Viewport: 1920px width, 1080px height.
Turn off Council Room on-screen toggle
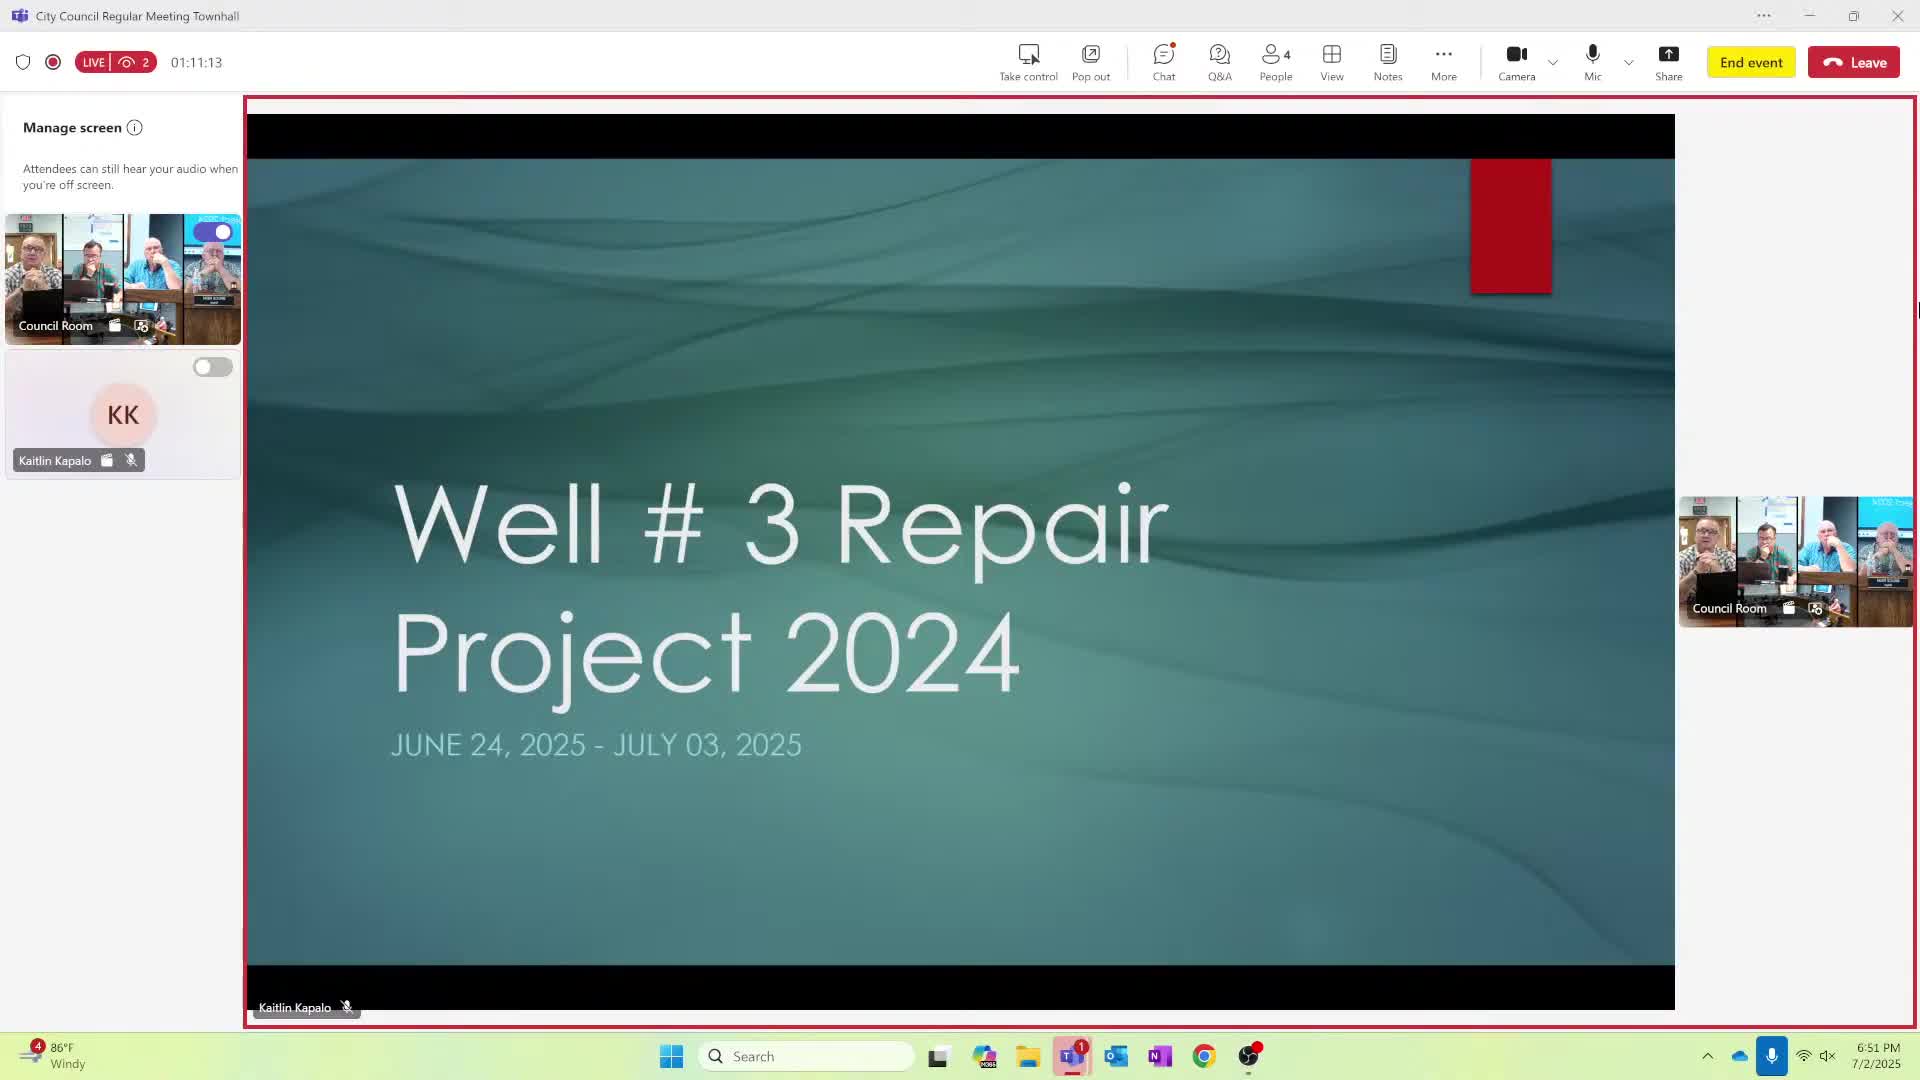point(213,232)
